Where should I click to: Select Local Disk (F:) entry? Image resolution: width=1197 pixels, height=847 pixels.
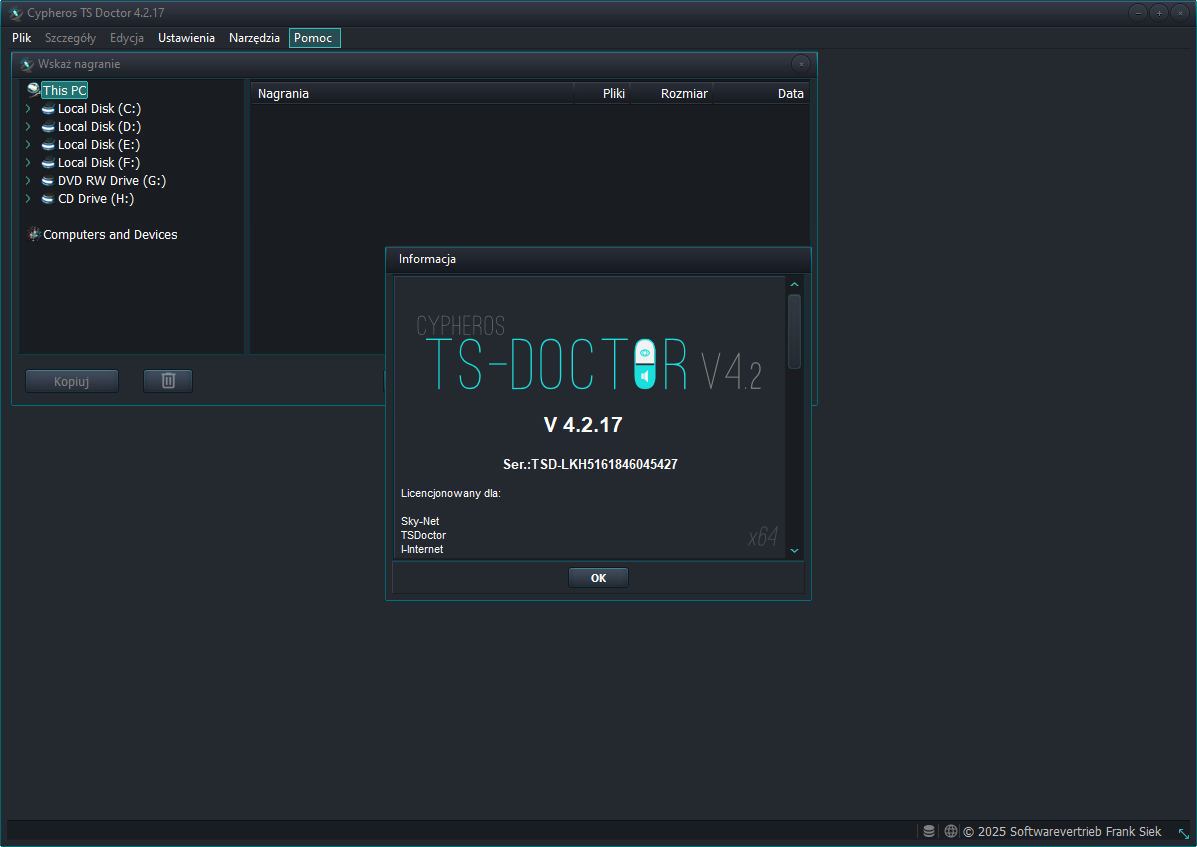point(98,163)
